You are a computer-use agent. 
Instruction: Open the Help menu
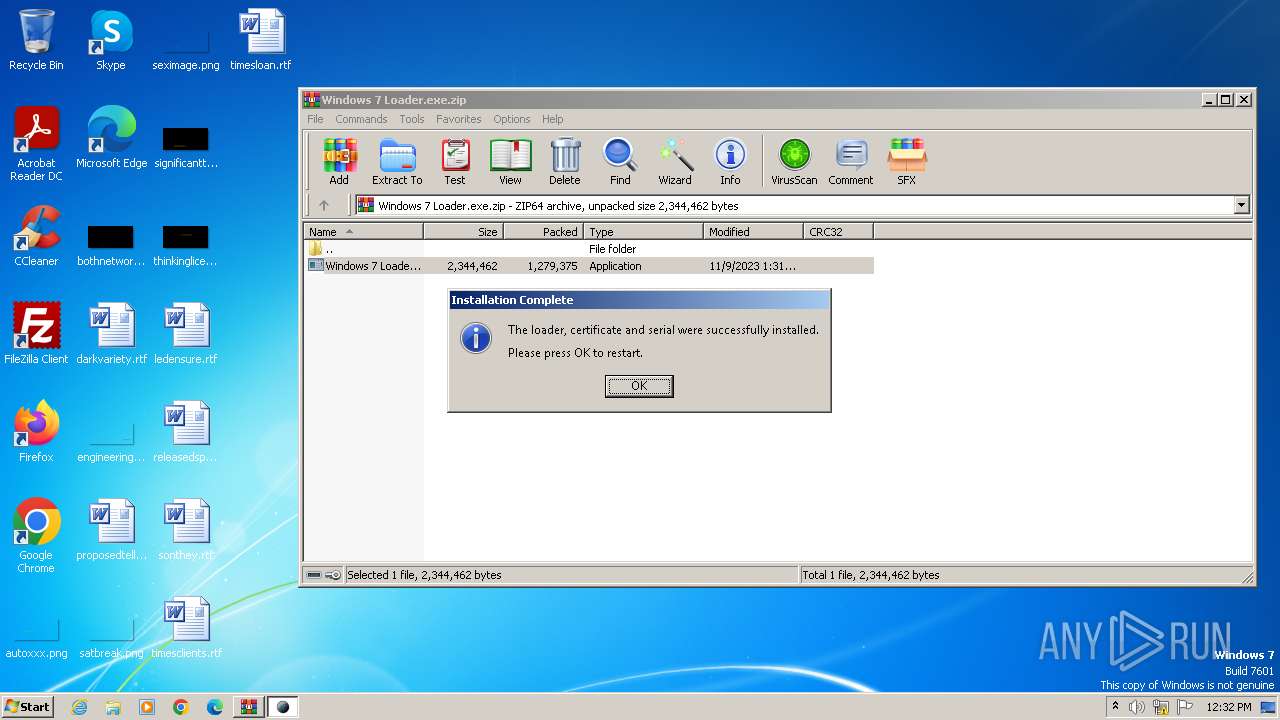pyautogui.click(x=552, y=119)
